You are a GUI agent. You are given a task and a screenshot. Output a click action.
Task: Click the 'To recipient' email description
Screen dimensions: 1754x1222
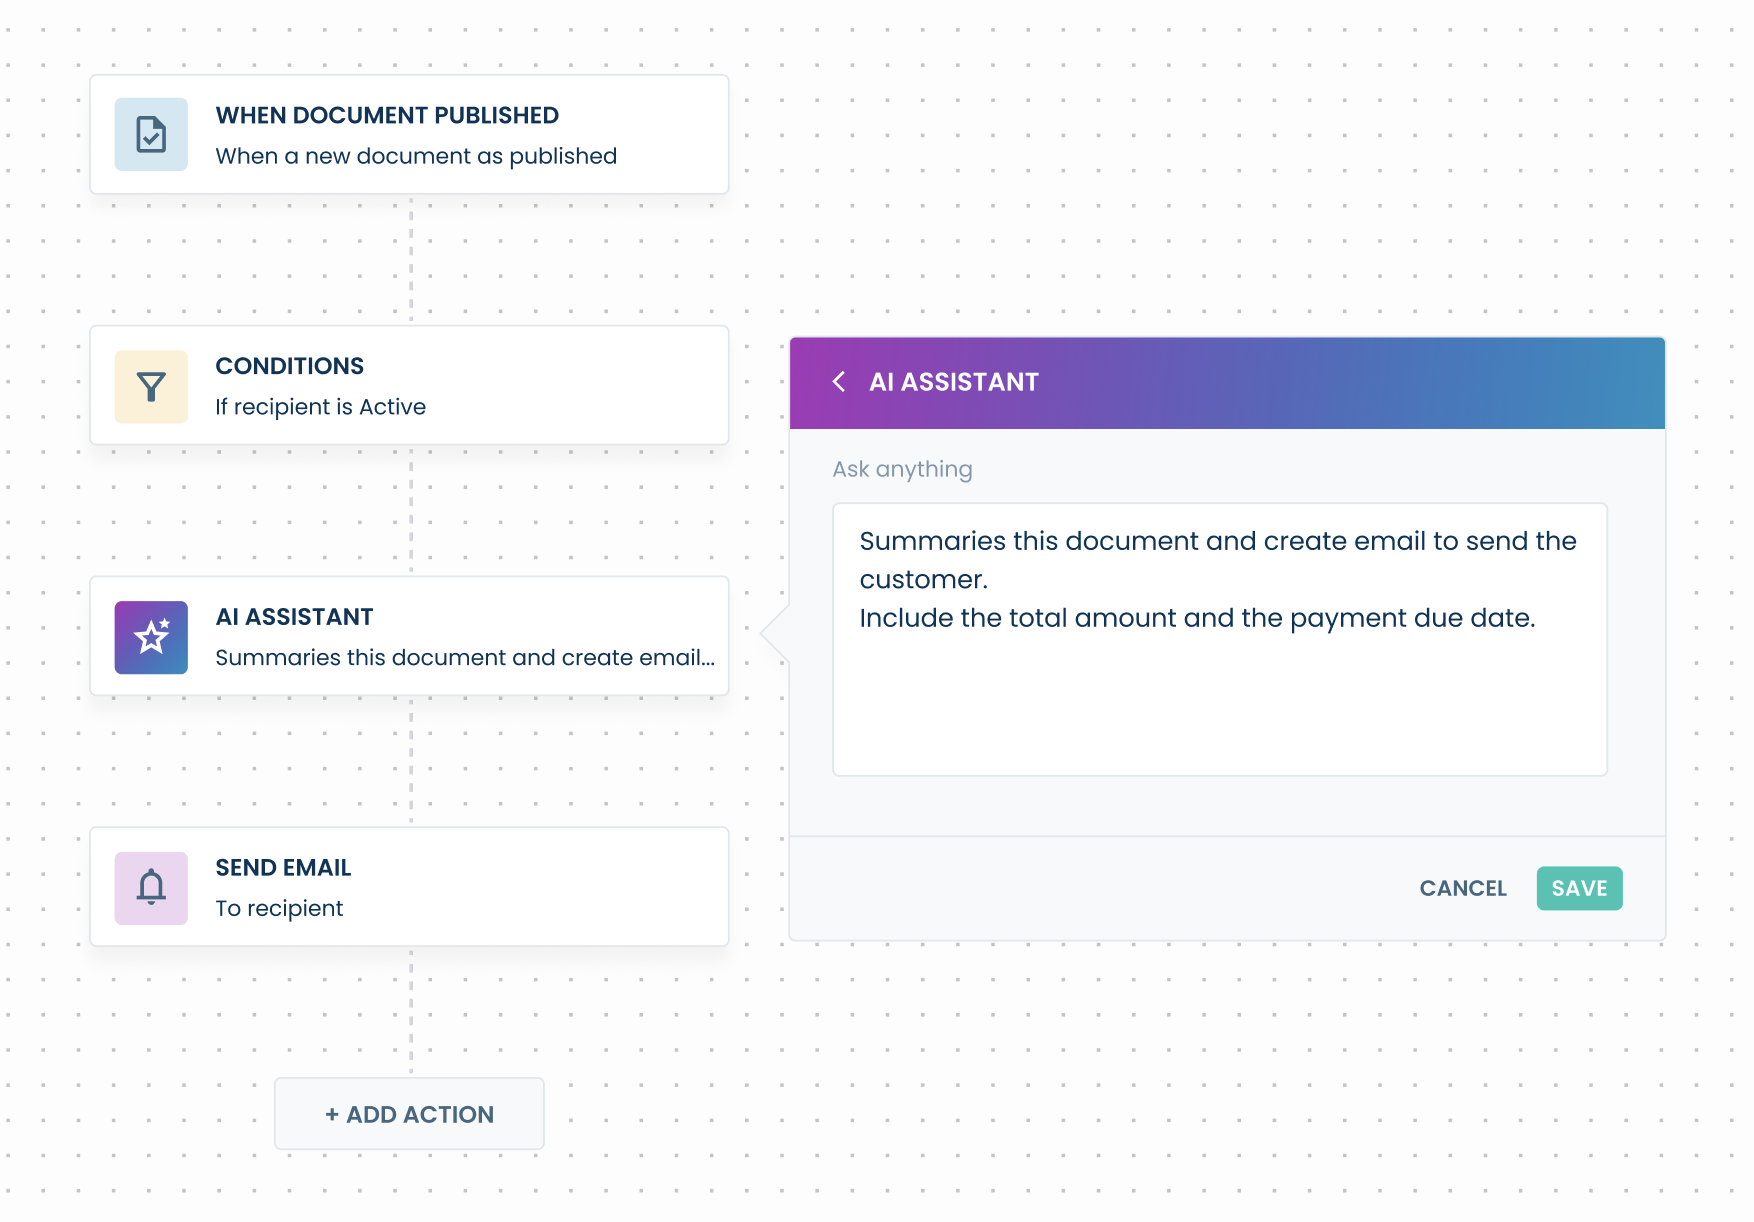tap(279, 908)
